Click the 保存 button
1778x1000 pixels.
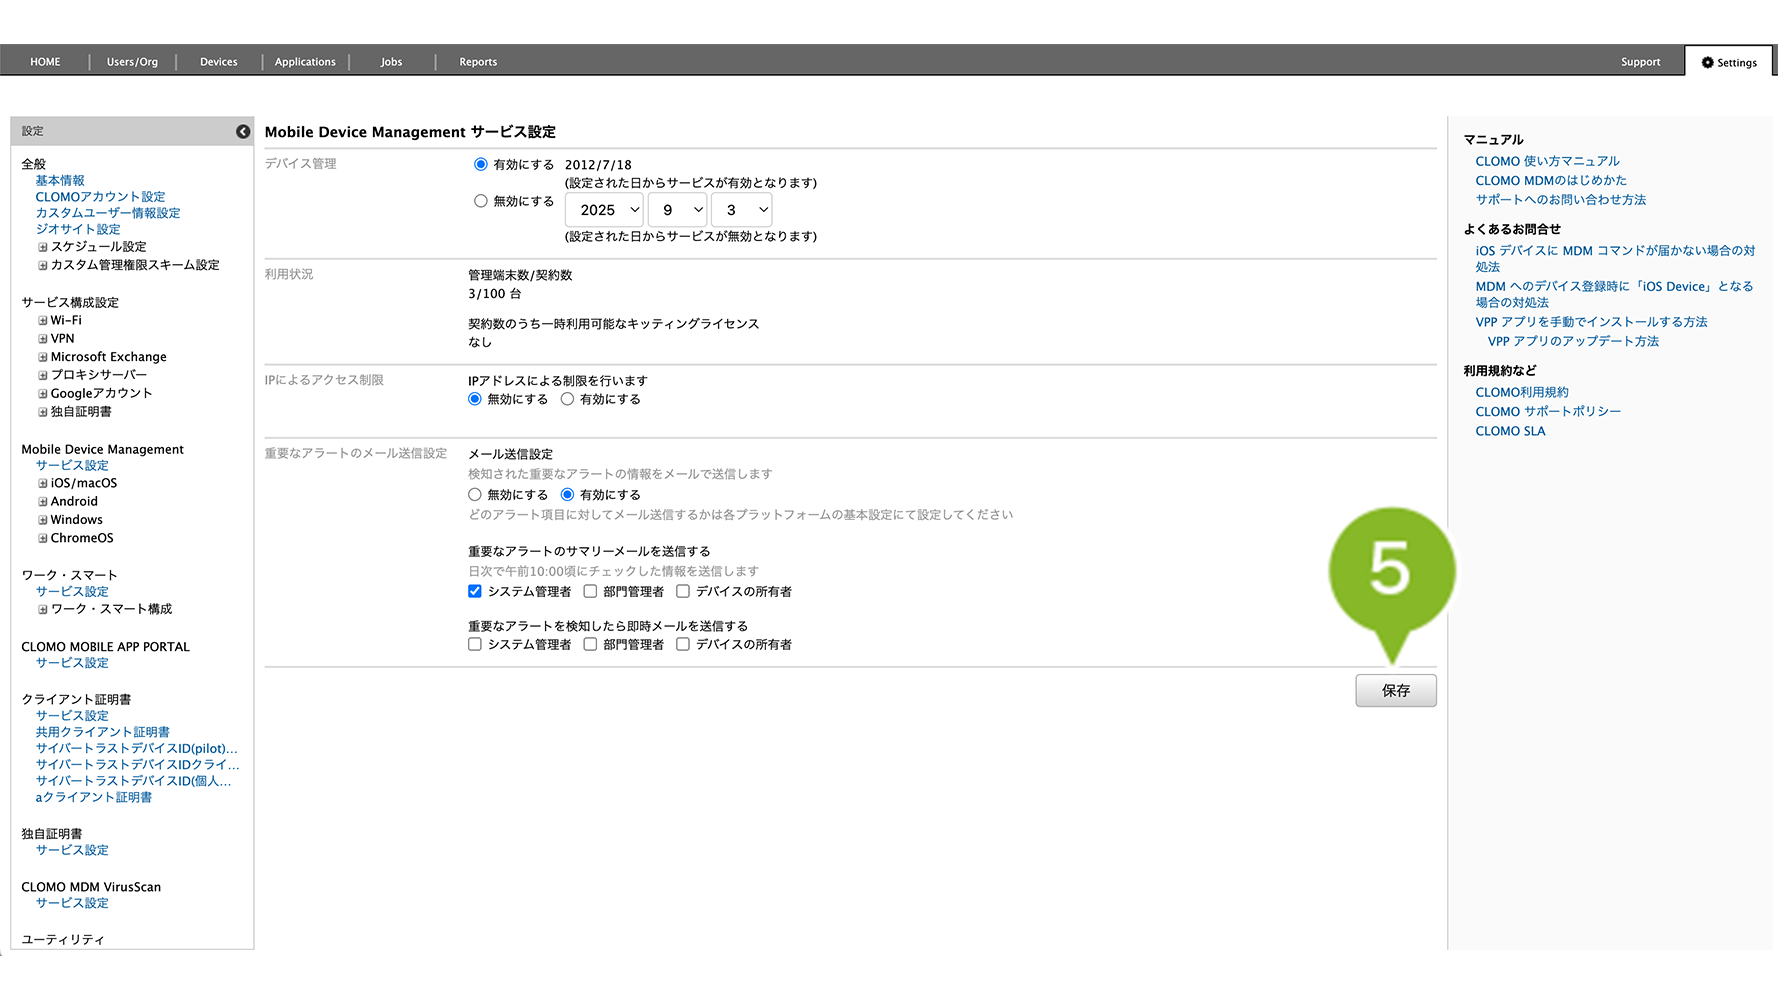pyautogui.click(x=1395, y=691)
